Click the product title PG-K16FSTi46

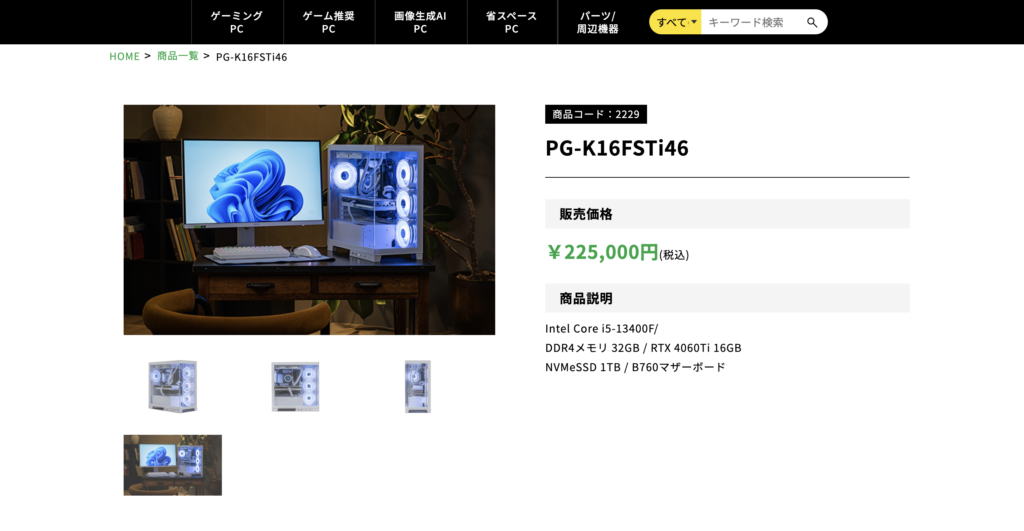click(616, 148)
